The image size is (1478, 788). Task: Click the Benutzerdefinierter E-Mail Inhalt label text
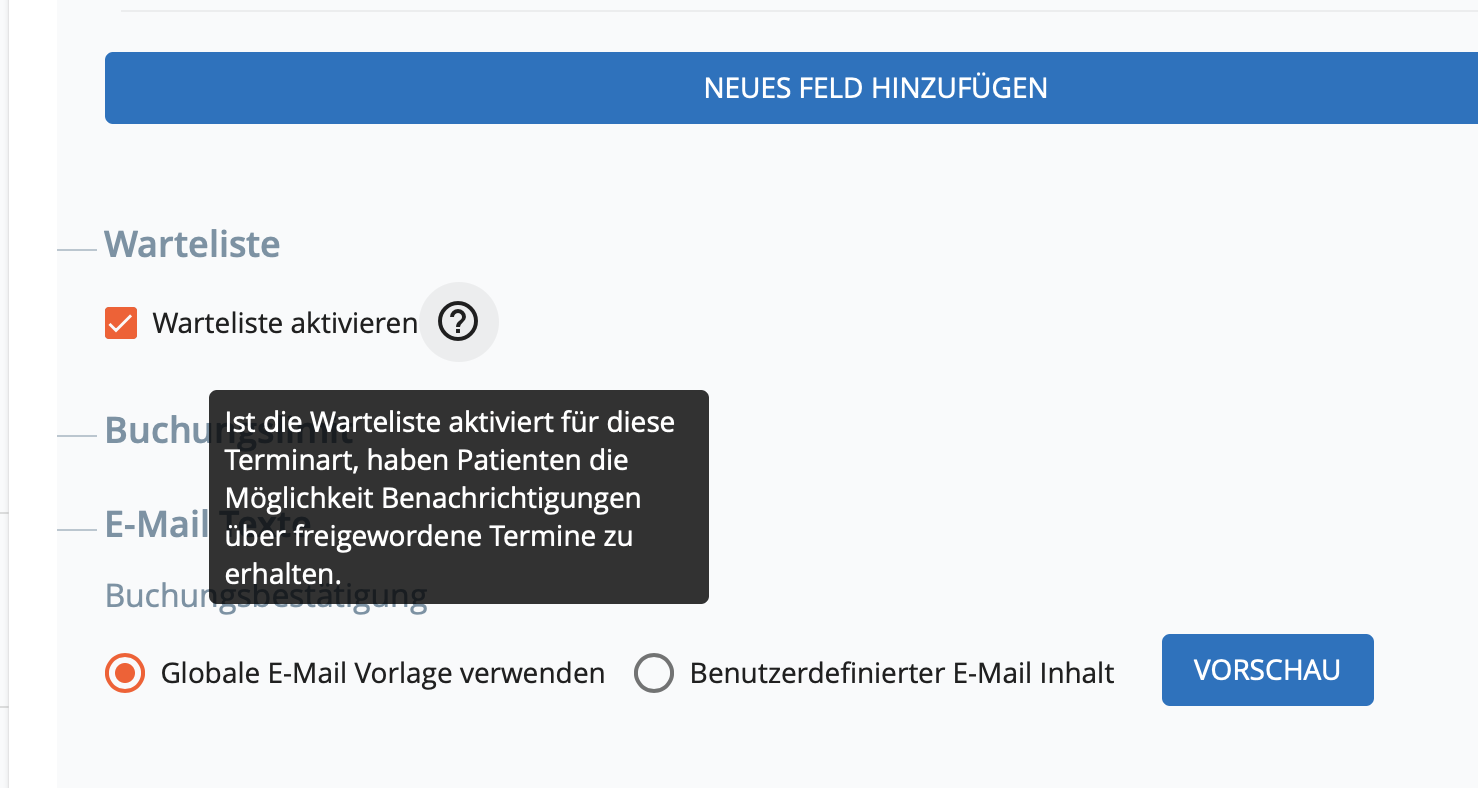coord(902,673)
